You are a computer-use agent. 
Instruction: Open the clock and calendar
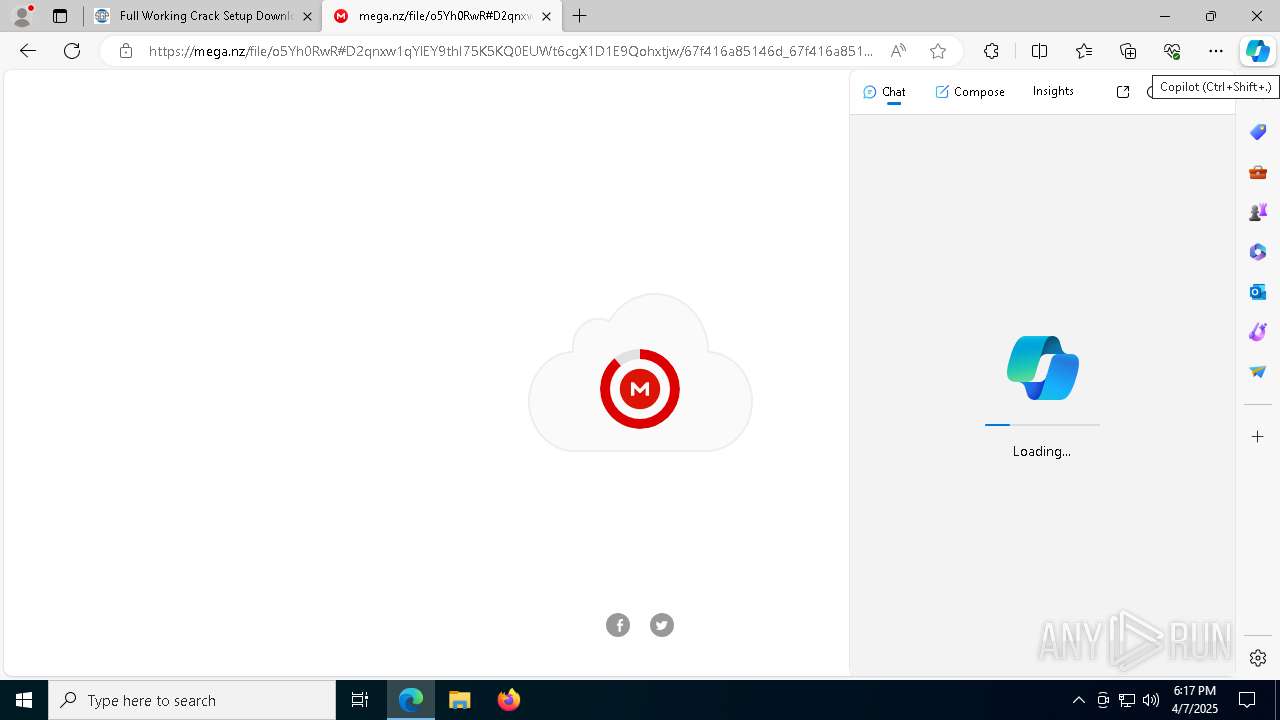pos(1195,700)
